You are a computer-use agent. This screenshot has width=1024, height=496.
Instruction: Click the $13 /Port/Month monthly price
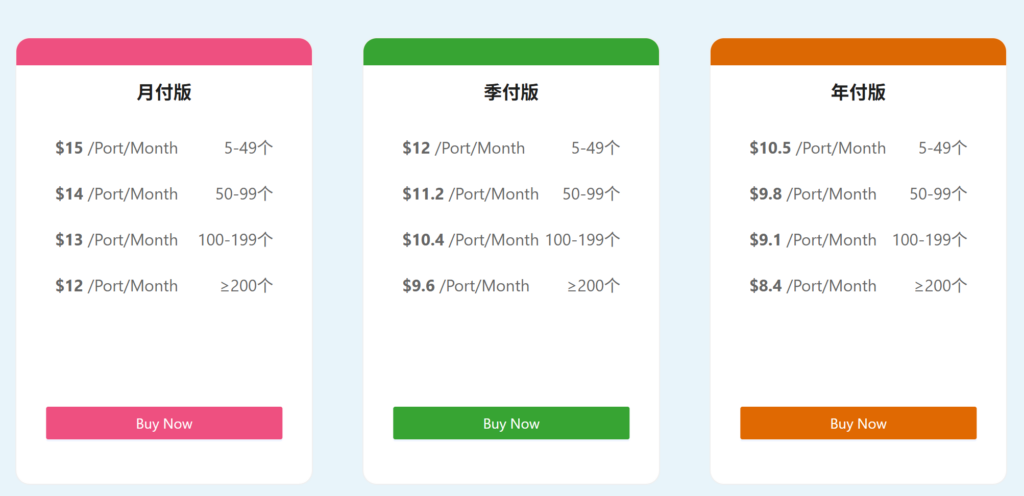tap(116, 240)
